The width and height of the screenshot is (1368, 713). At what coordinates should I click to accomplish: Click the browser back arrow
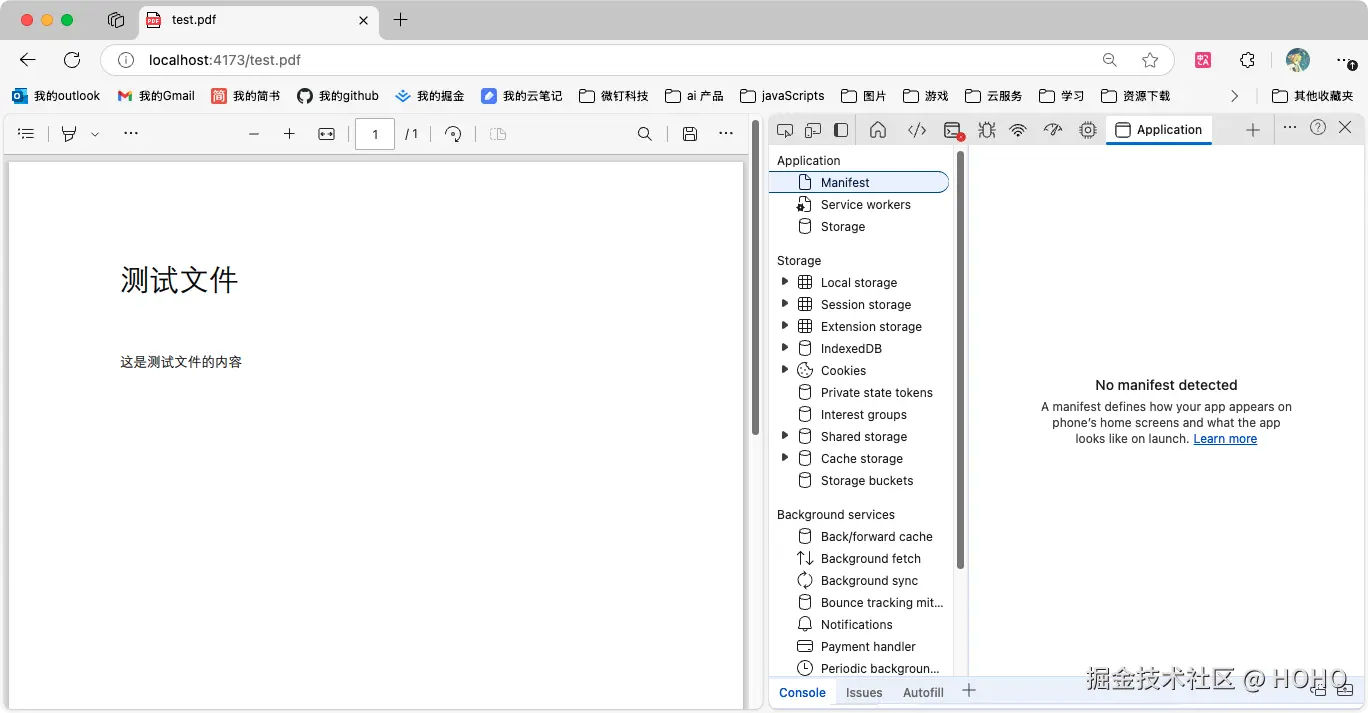pos(28,60)
